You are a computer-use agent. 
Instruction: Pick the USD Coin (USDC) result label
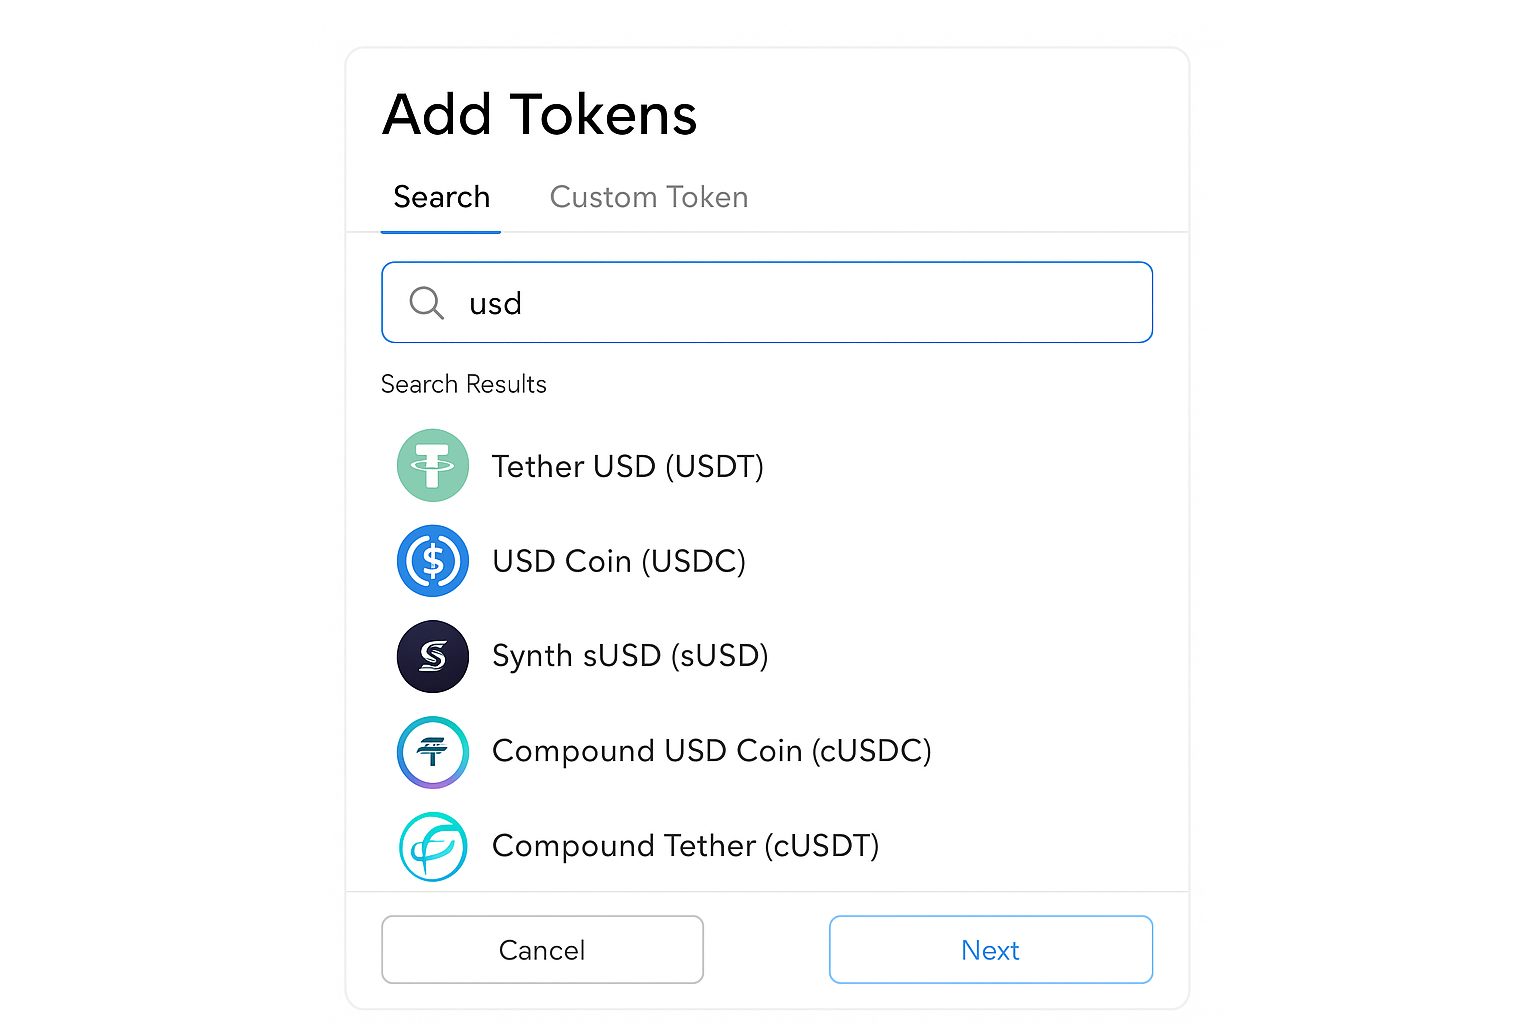pyautogui.click(x=619, y=561)
